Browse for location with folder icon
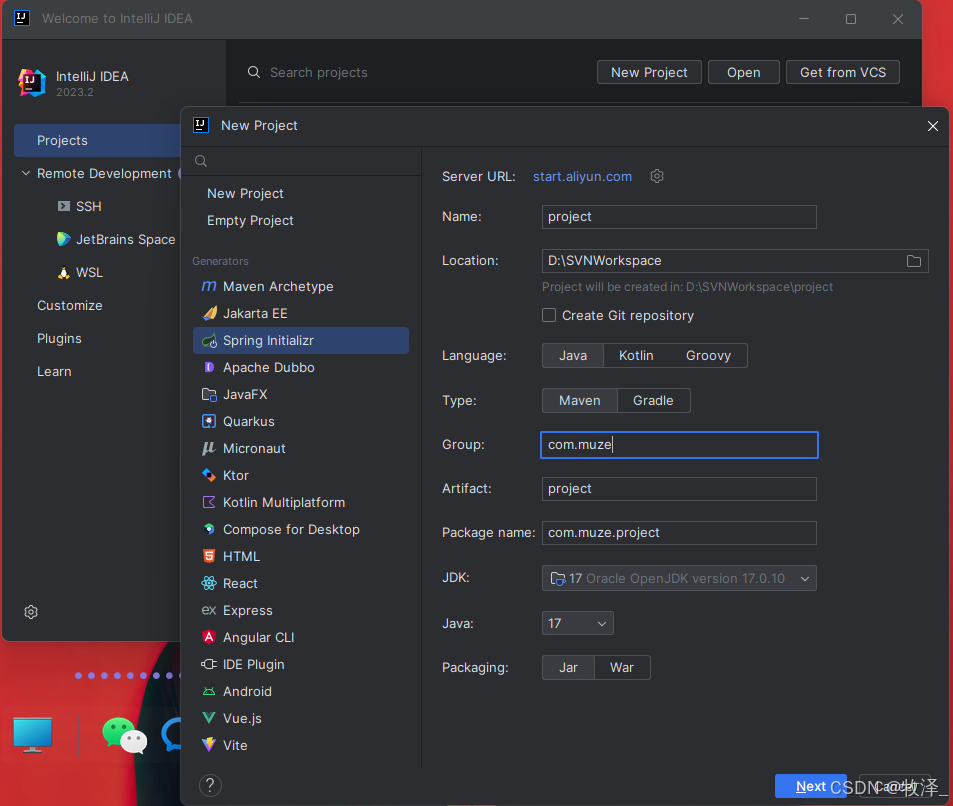This screenshot has width=953, height=806. 914,261
